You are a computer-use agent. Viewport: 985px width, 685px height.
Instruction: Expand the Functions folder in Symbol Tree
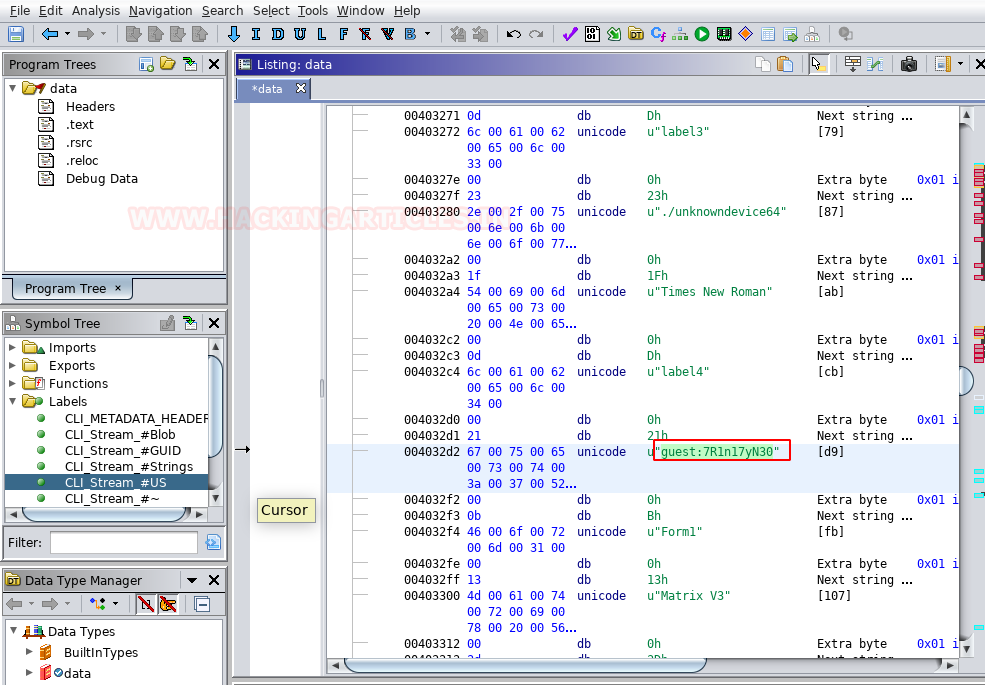[12, 383]
